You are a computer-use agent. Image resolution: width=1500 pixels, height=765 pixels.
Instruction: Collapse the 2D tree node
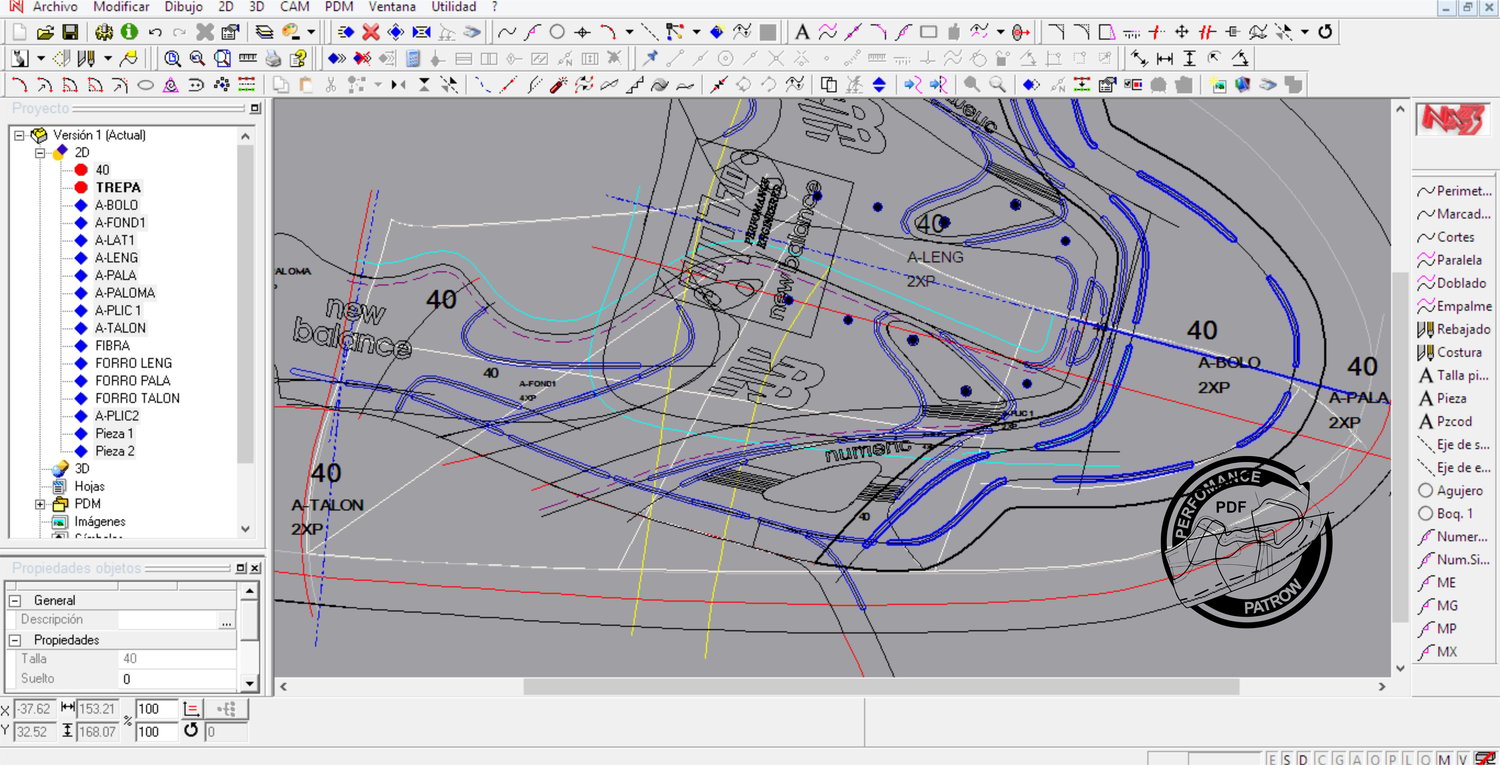[40, 152]
